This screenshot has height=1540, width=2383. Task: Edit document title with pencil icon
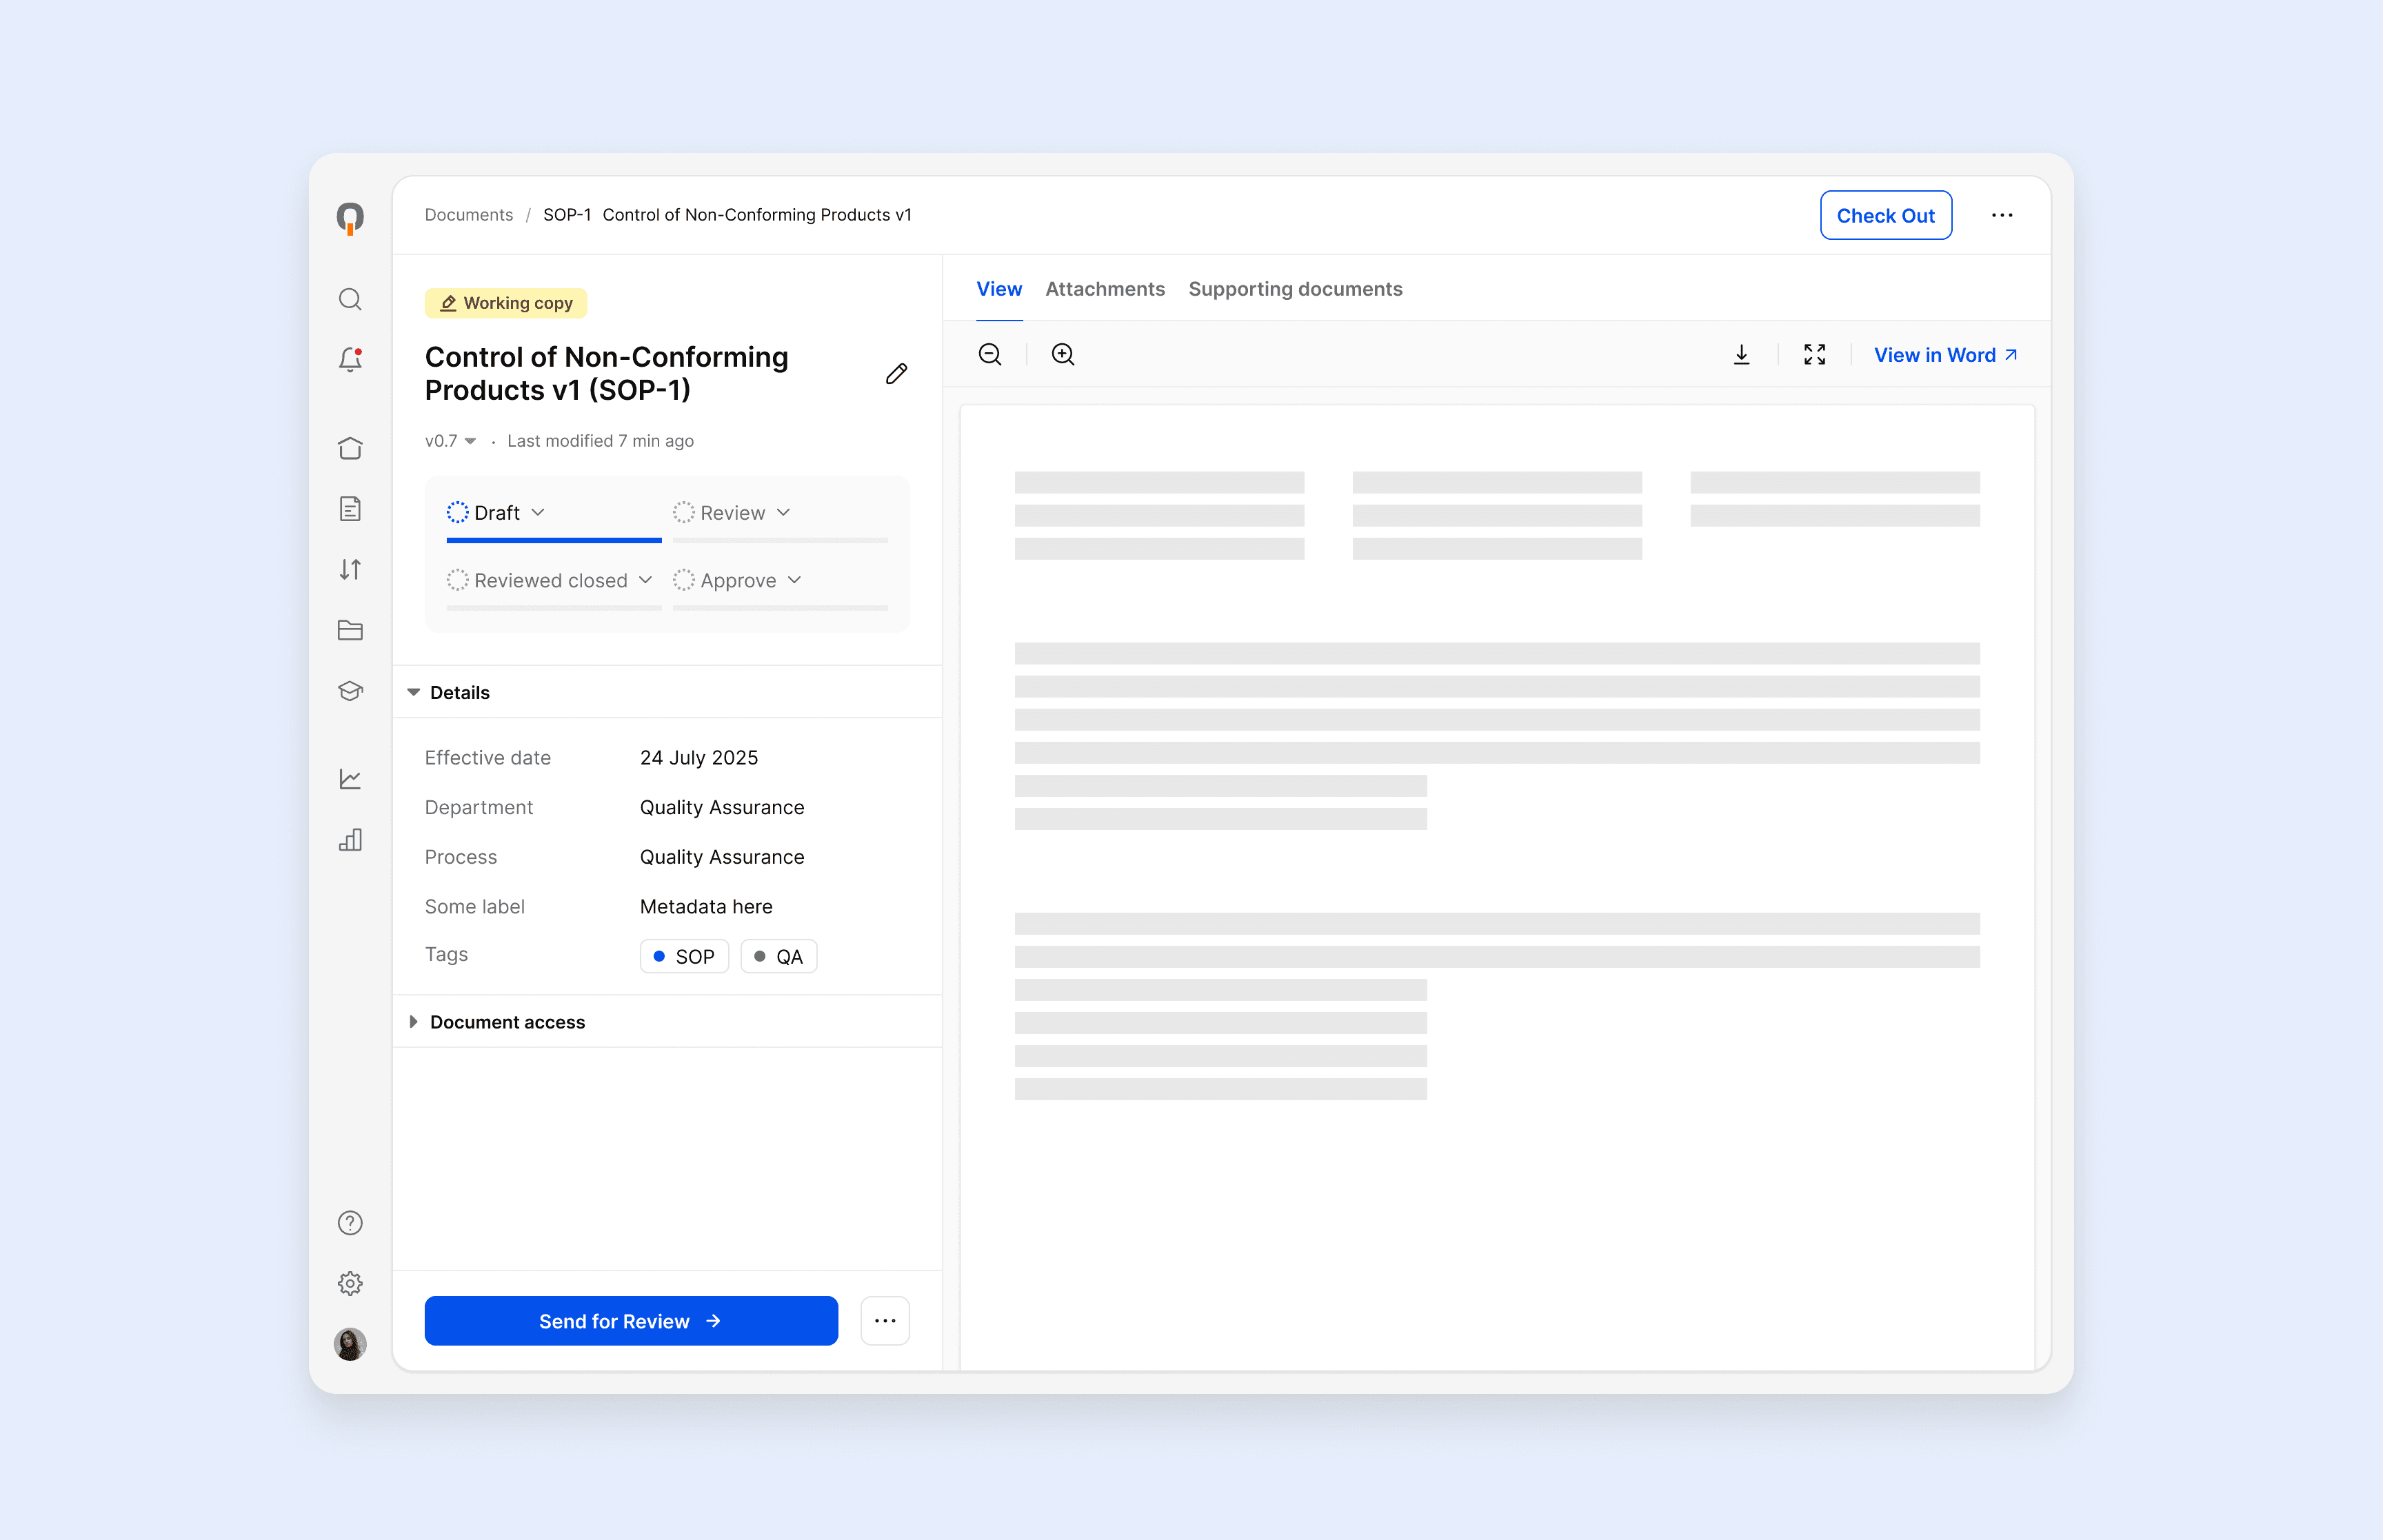pos(897,373)
